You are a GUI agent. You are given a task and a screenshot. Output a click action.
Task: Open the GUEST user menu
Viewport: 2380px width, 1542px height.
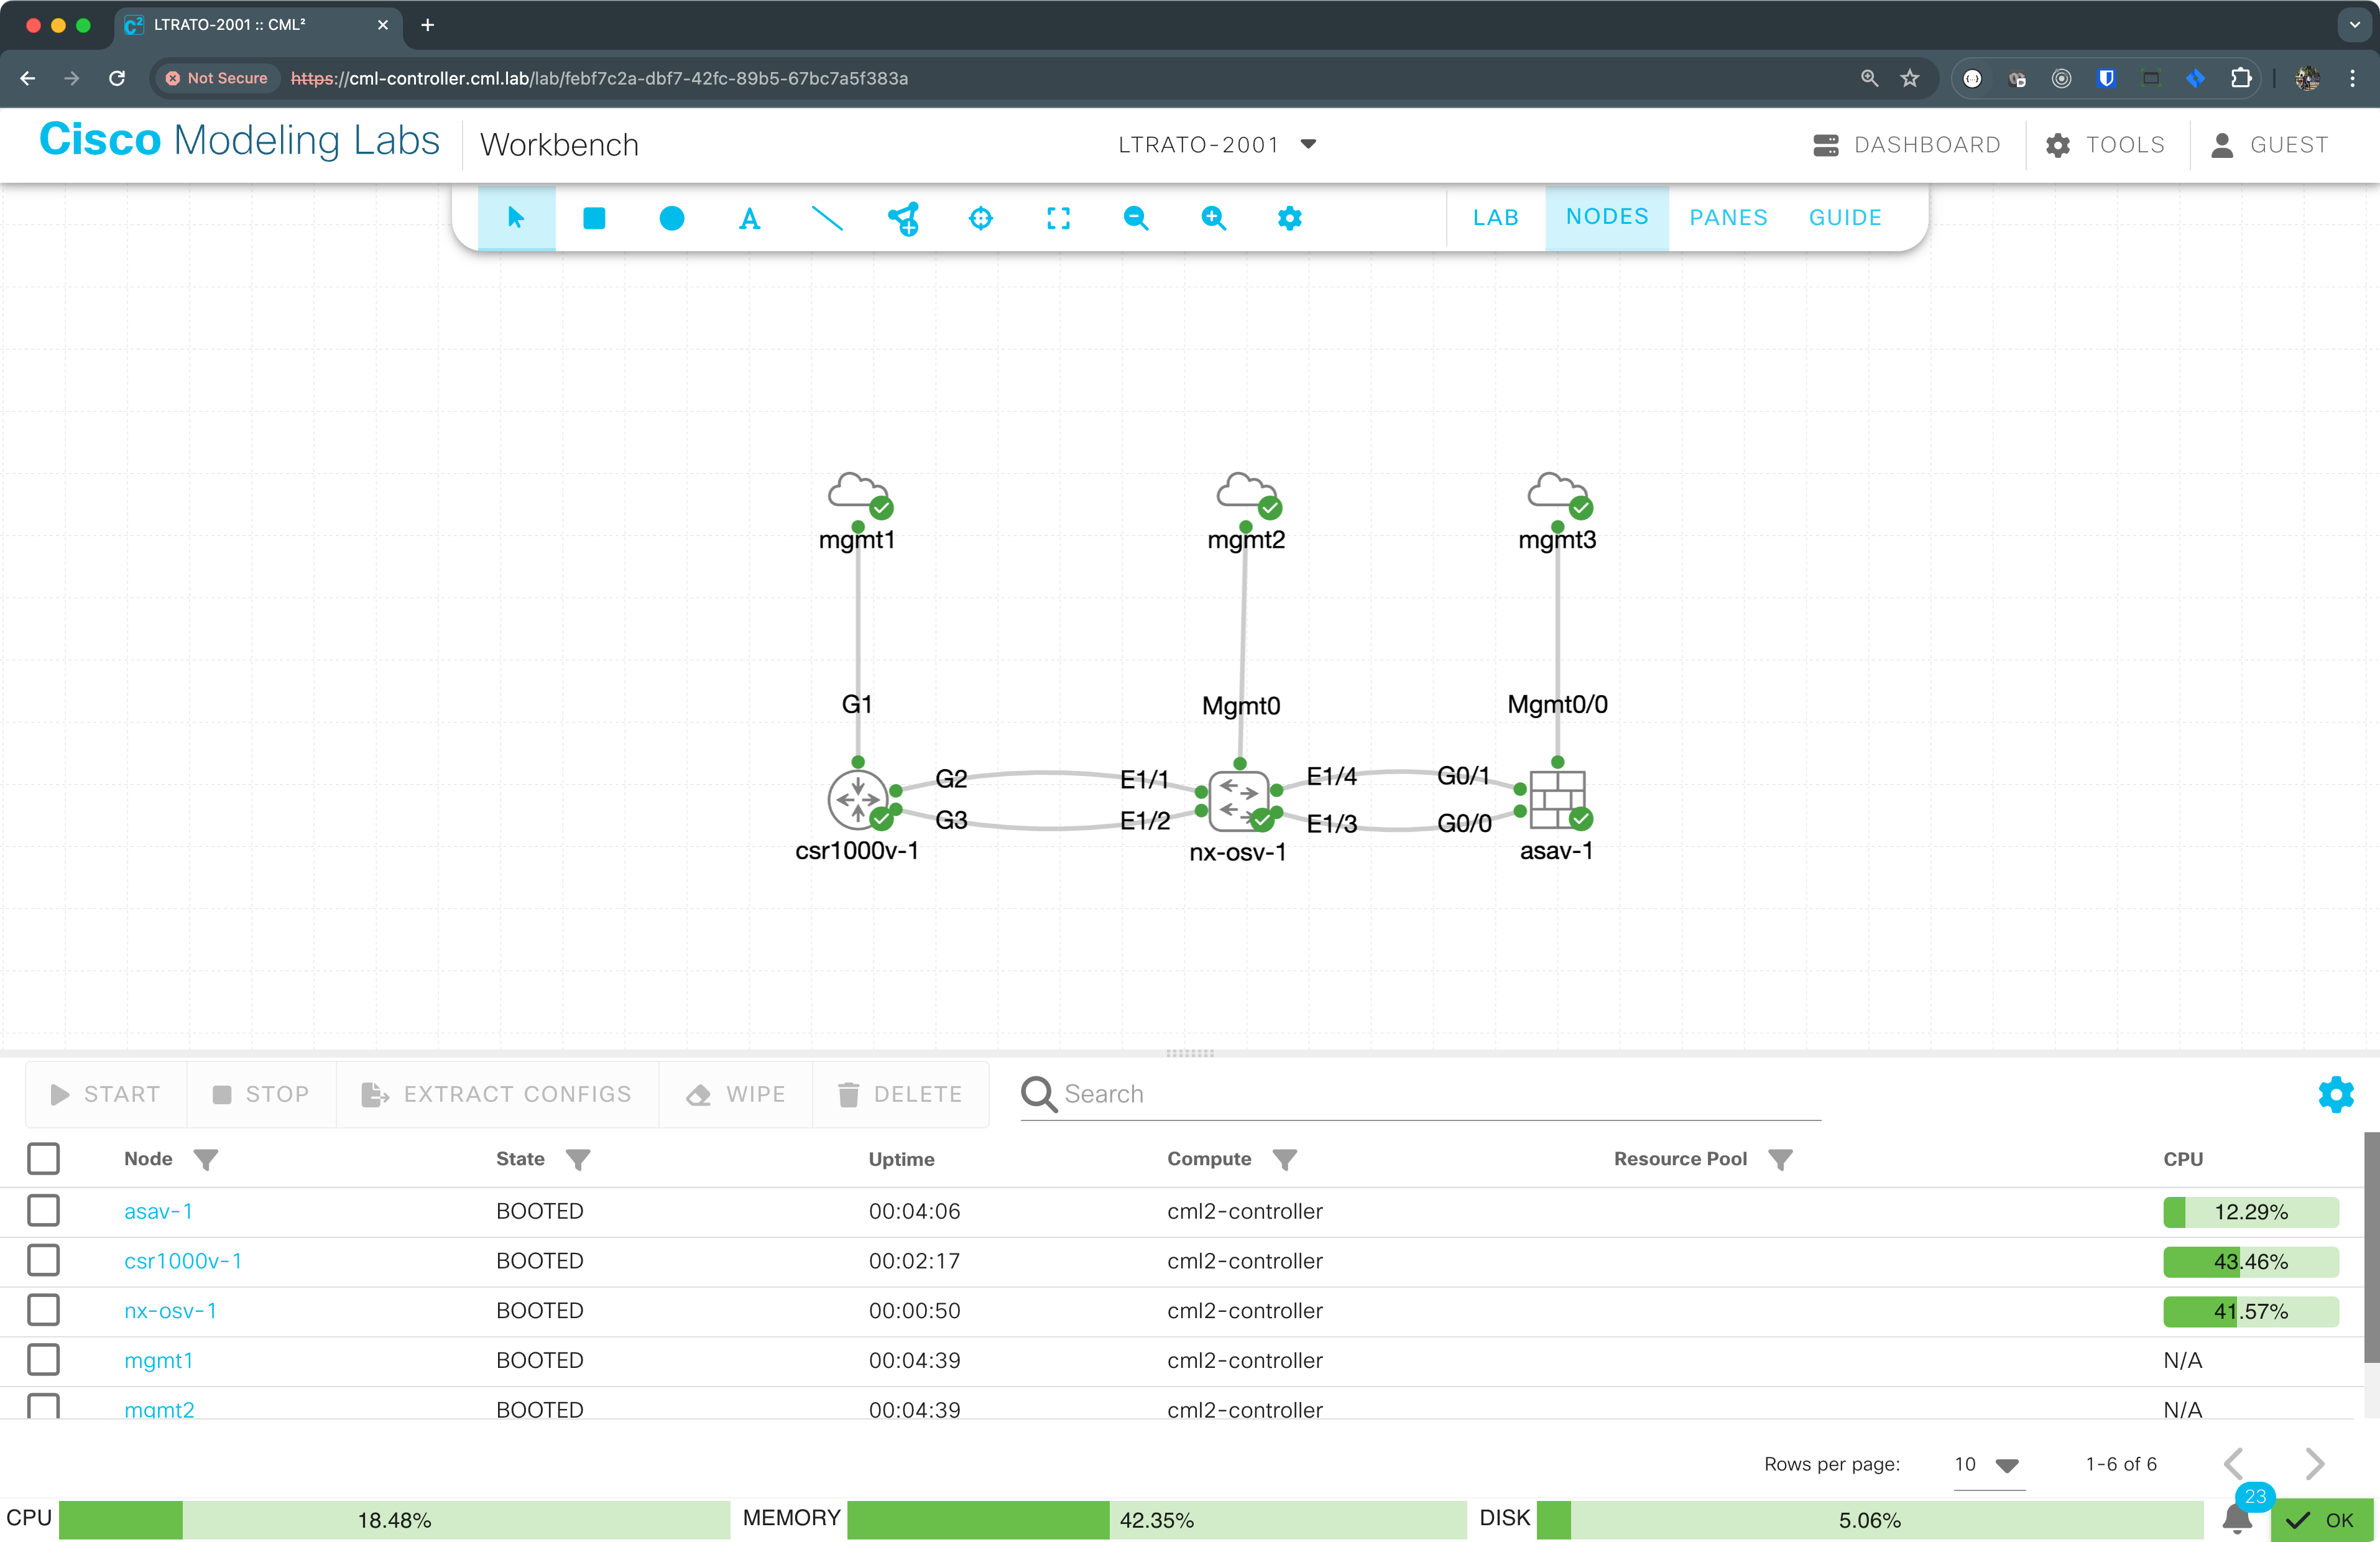2268,145
